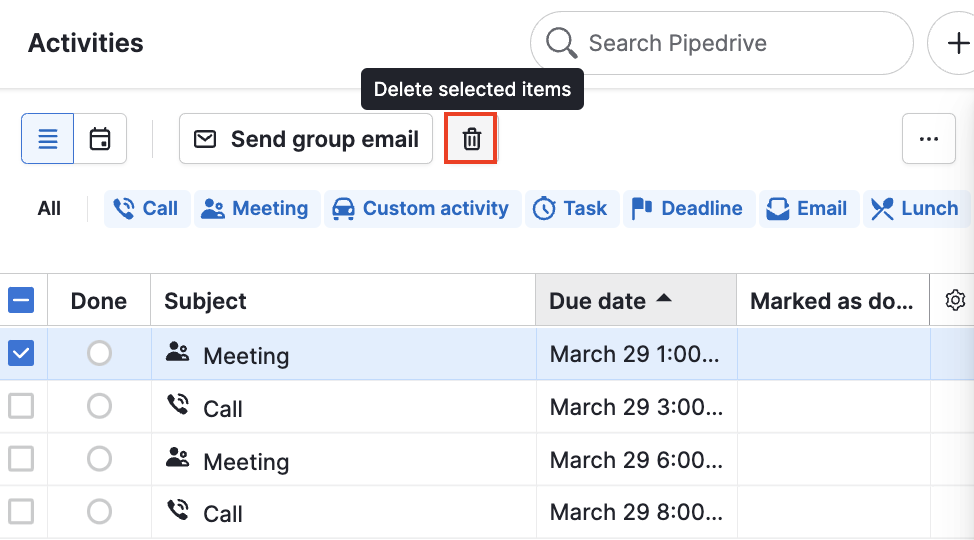Screen dimensions: 974x540
Task: Switch to list view icon
Action: point(48,139)
